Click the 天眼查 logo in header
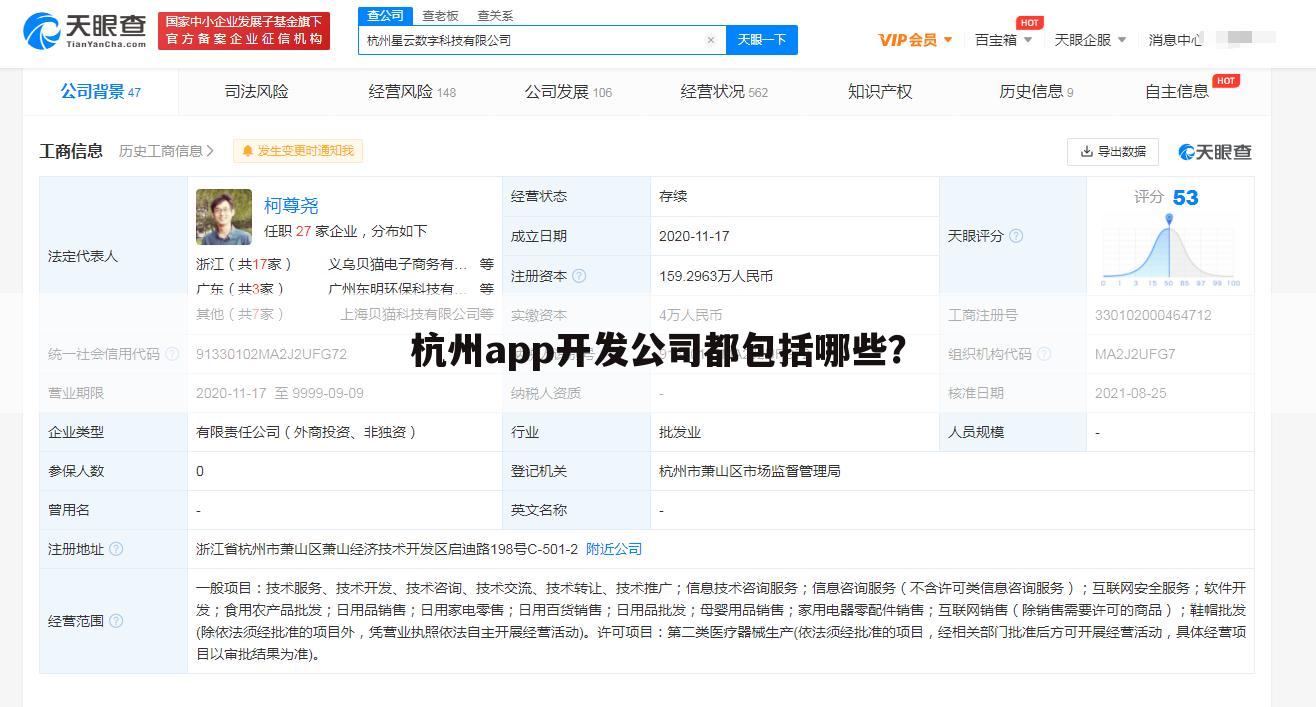Screen dimensions: 1316x707 (85, 31)
